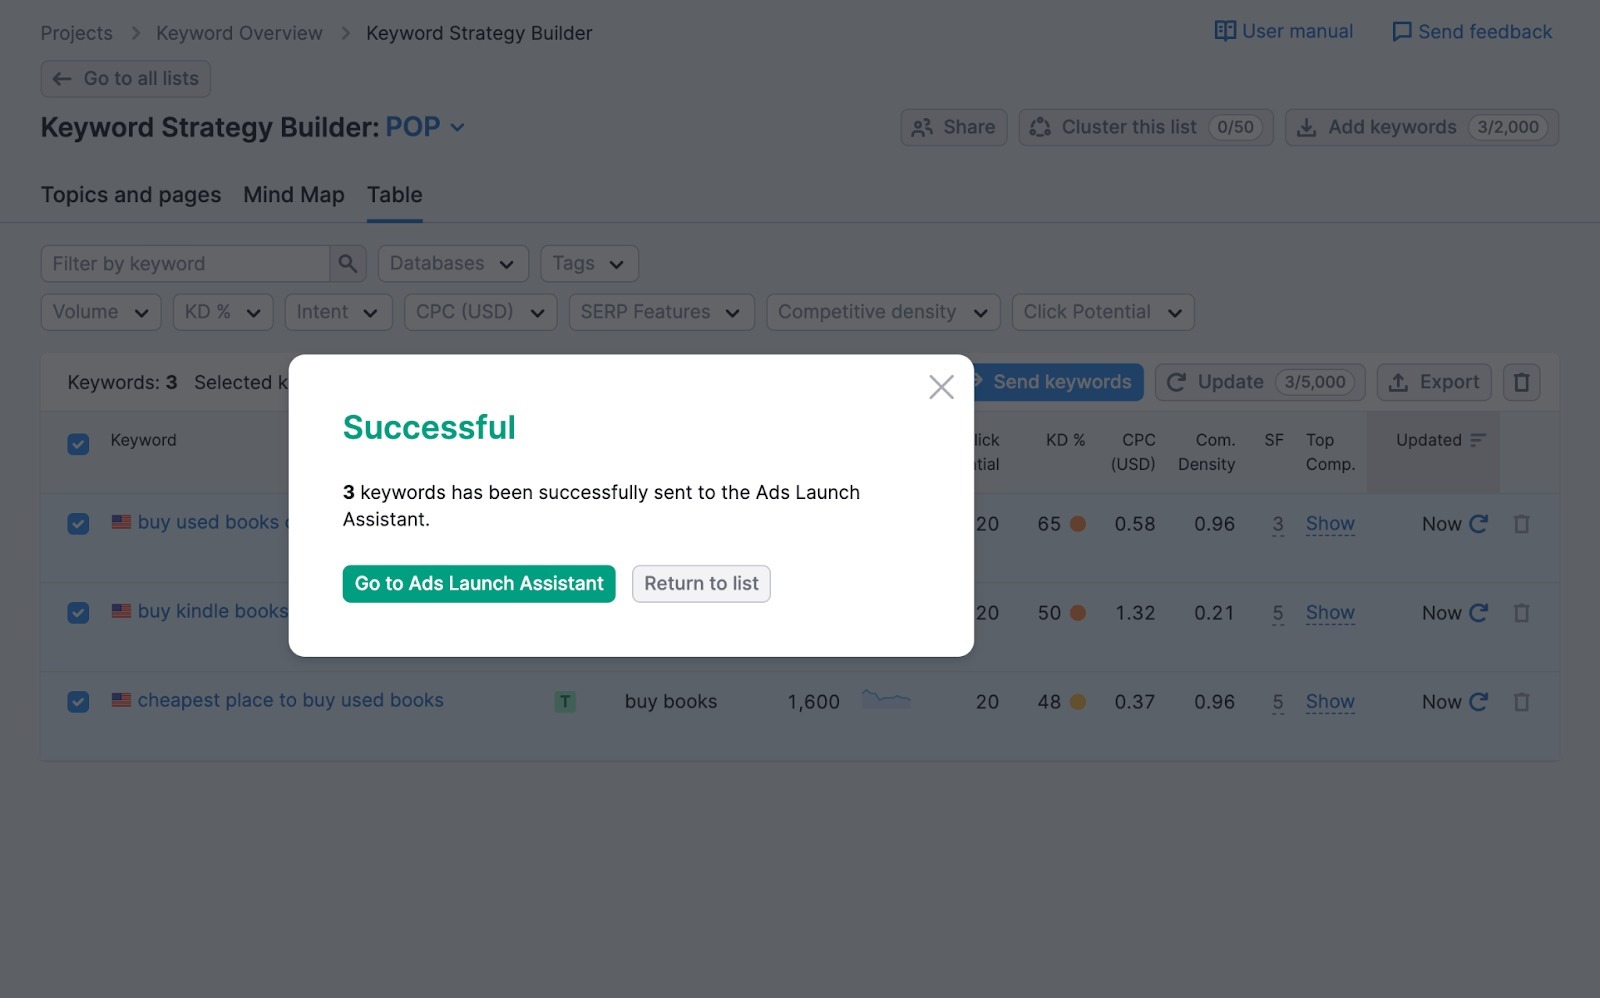
Task: Refresh the buy kindle books row
Action: click(x=1479, y=613)
